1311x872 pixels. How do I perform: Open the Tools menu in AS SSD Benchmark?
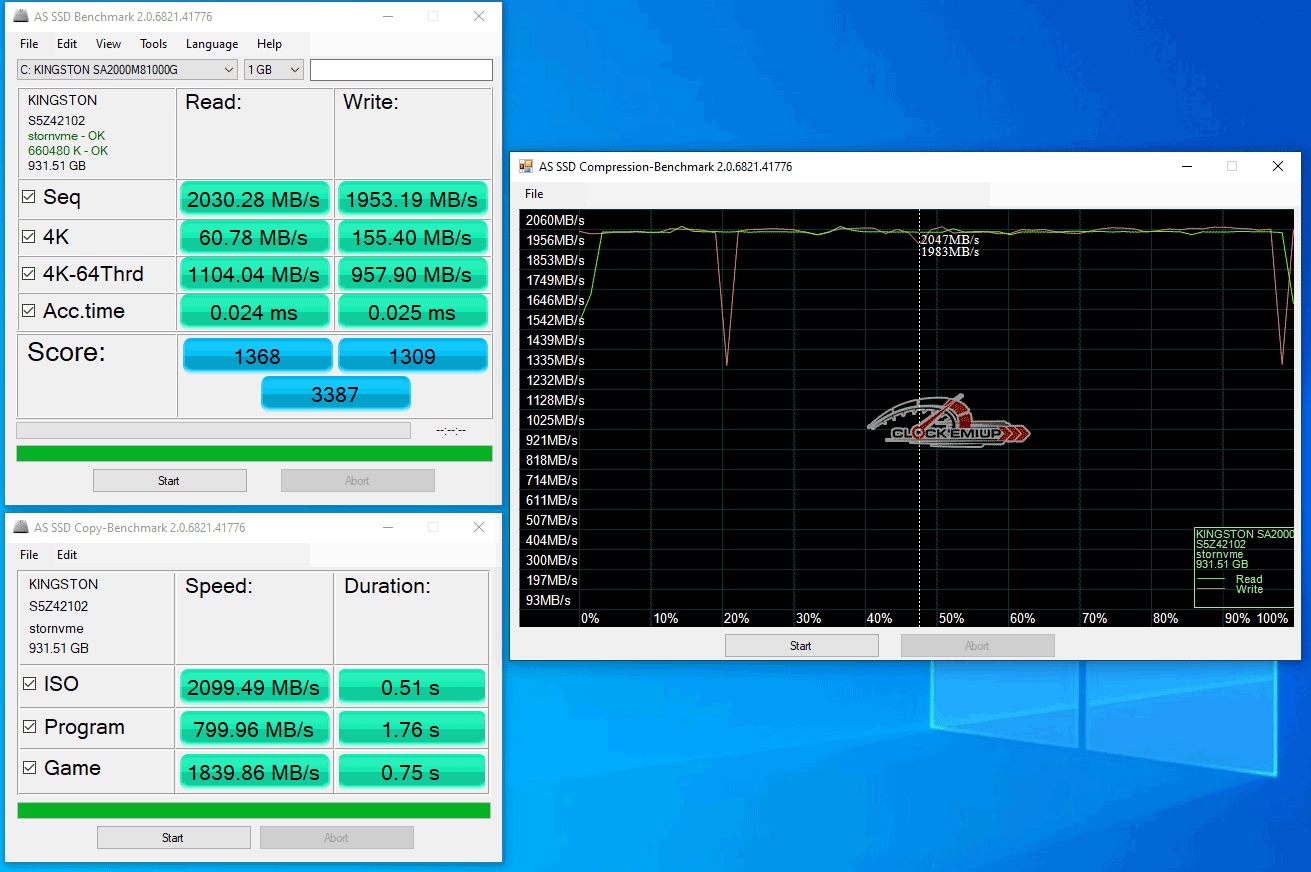tap(153, 44)
